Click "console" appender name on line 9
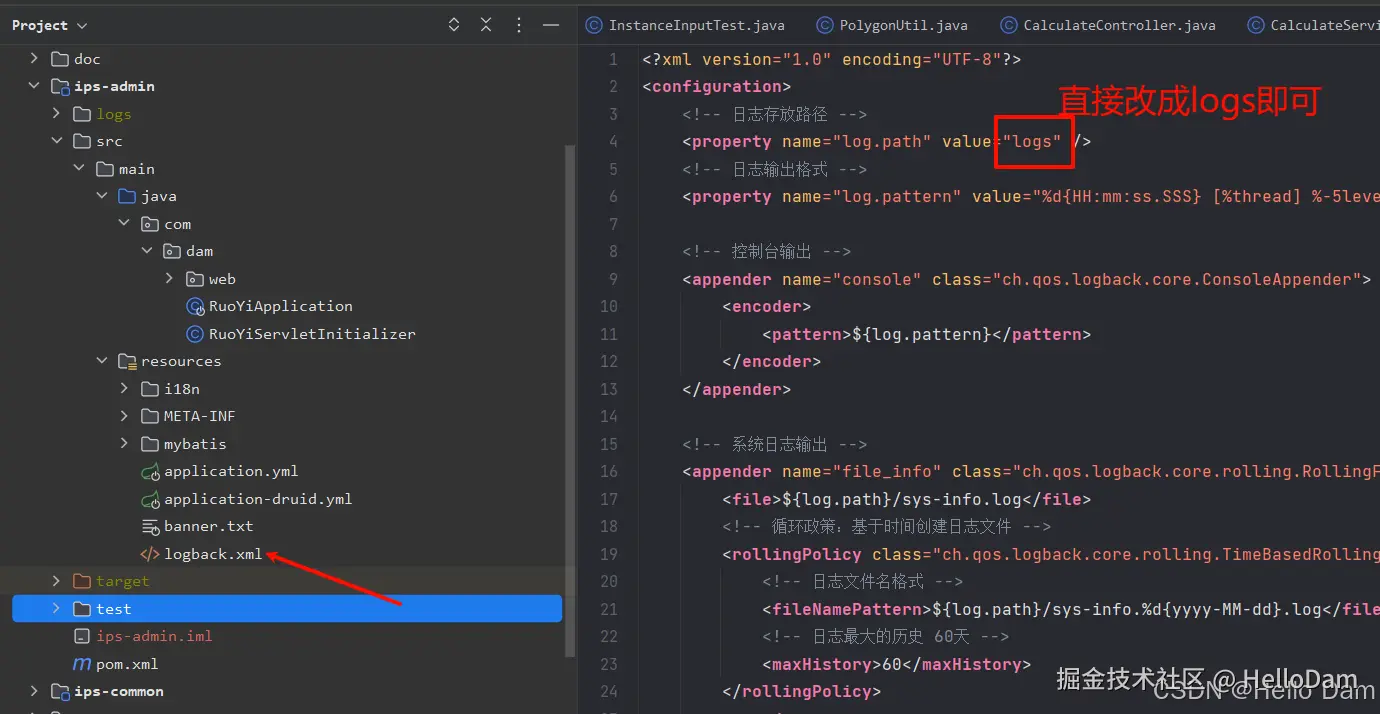The width and height of the screenshot is (1380, 714). tap(877, 279)
